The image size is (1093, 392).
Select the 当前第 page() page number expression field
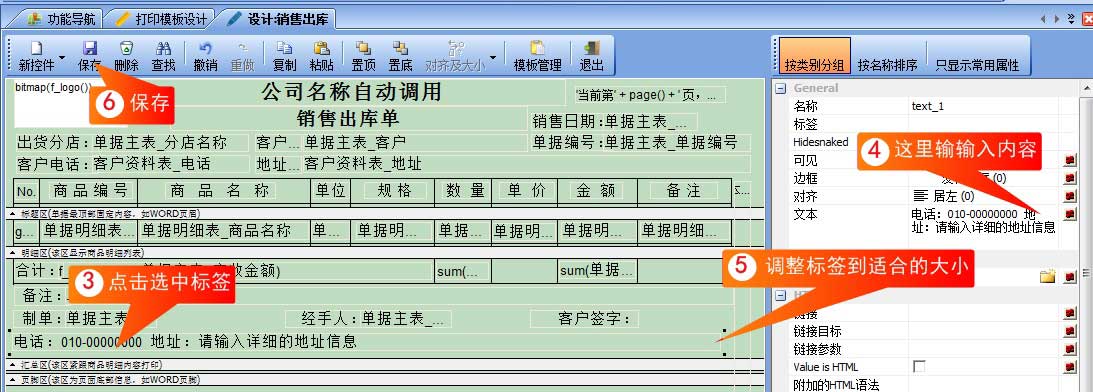click(x=650, y=95)
